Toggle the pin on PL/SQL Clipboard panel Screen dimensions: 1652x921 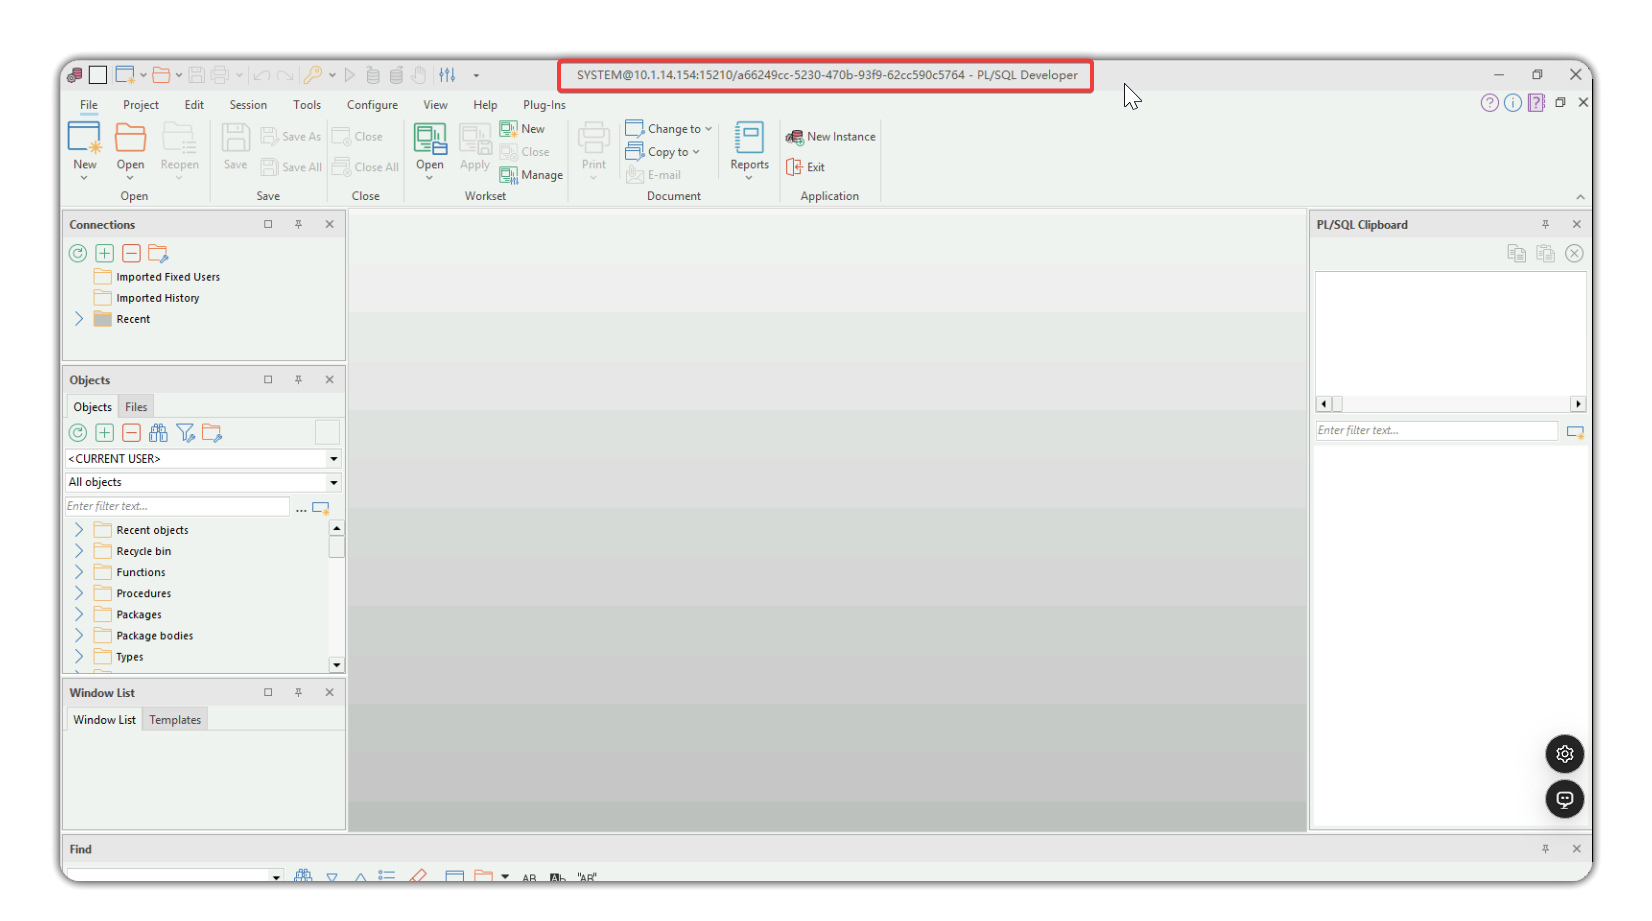pos(1545,225)
